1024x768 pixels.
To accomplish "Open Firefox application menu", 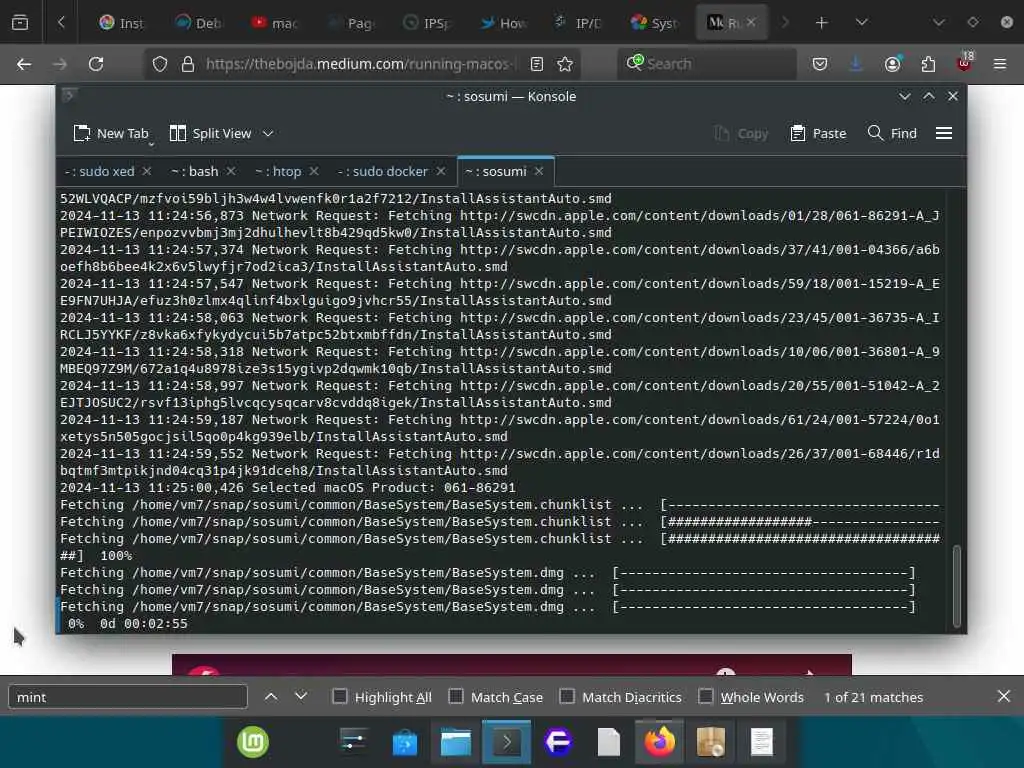I will (x=1000, y=64).
